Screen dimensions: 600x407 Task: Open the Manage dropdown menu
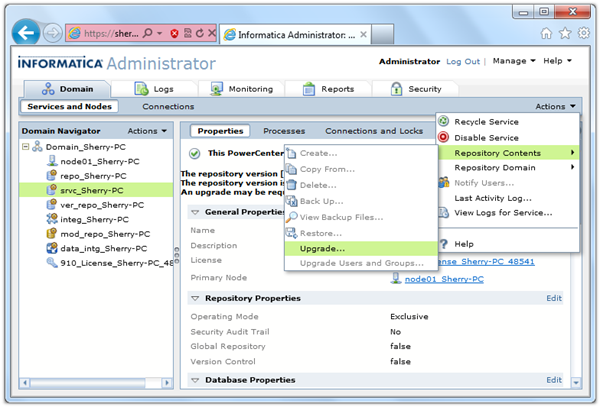coord(514,61)
